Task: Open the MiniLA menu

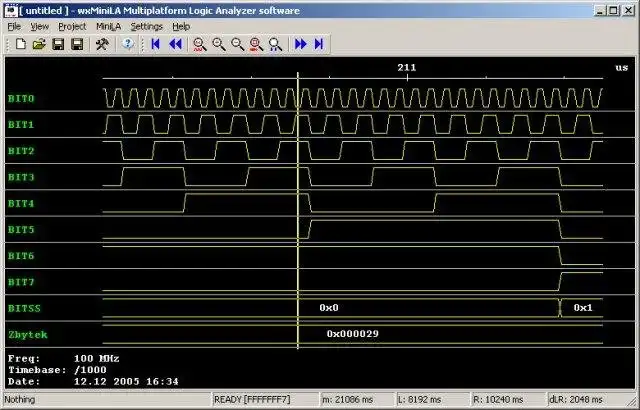Action: (x=109, y=27)
